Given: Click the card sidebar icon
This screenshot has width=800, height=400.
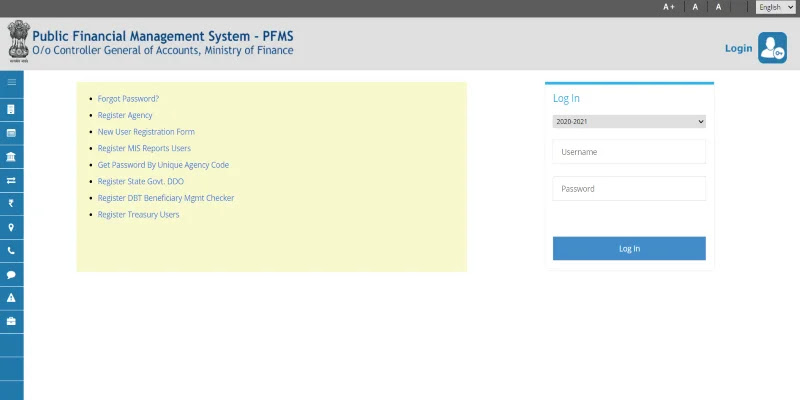Looking at the screenshot, I should click(x=11, y=133).
